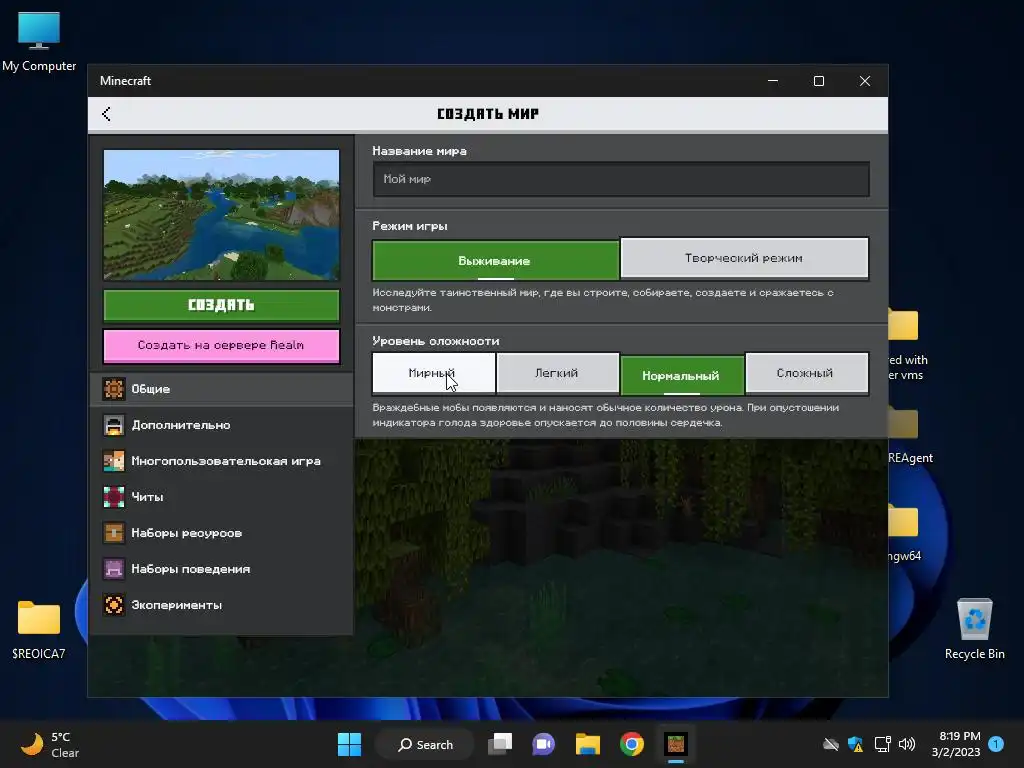Click the world preview thumbnail image
1024x768 pixels.
(x=221, y=215)
